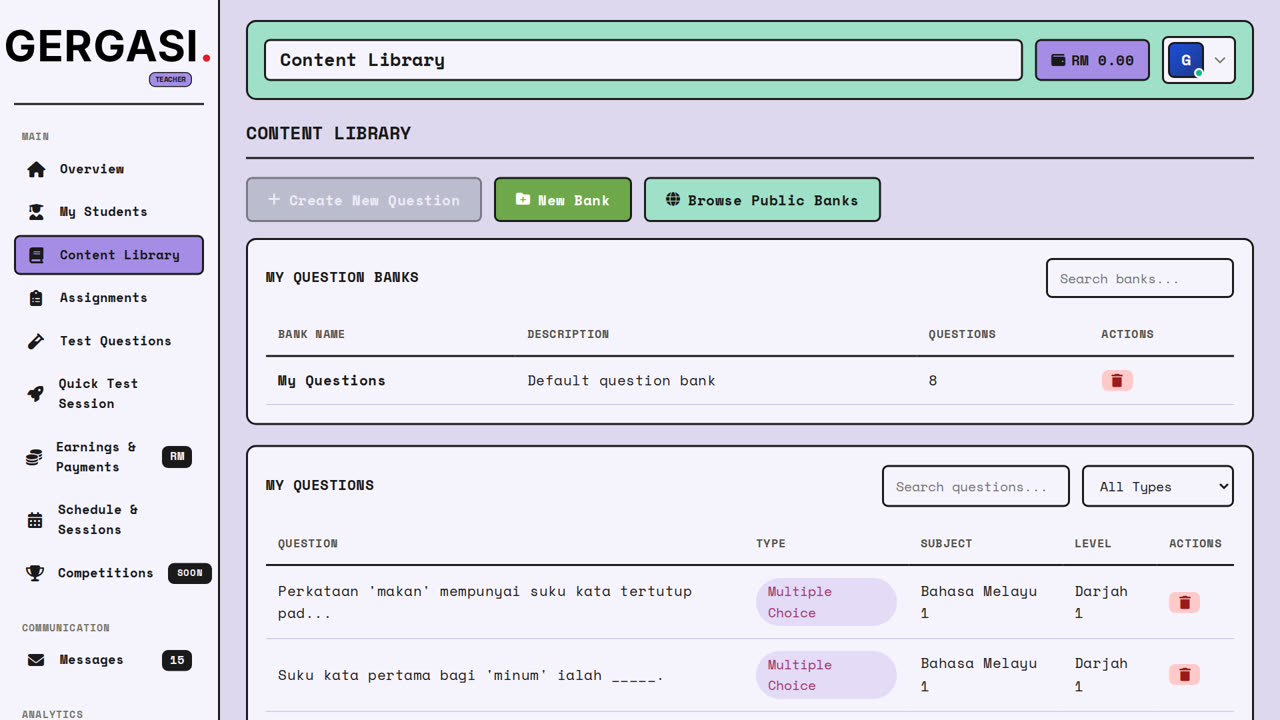1280x720 pixels.
Task: Click the Assignments clipboard icon
Action: click(x=36, y=298)
